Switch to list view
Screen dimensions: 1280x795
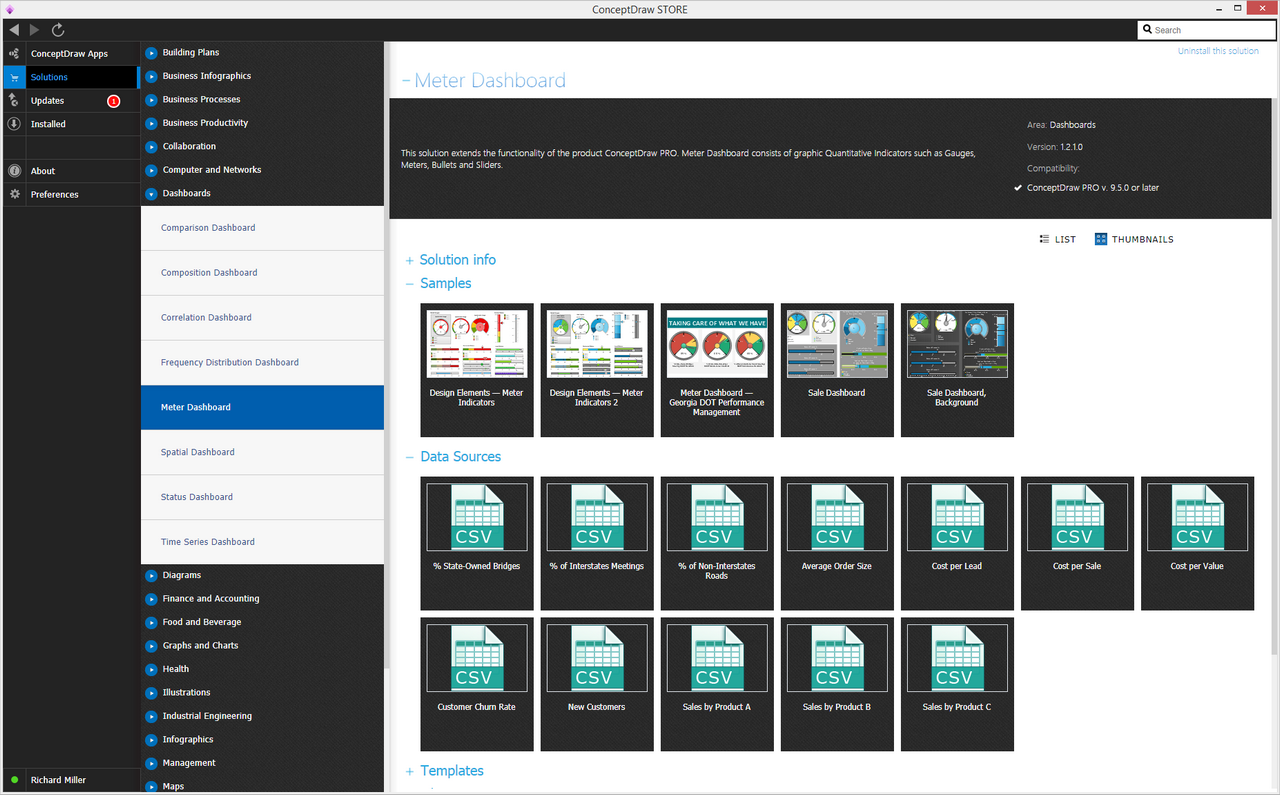click(1058, 240)
